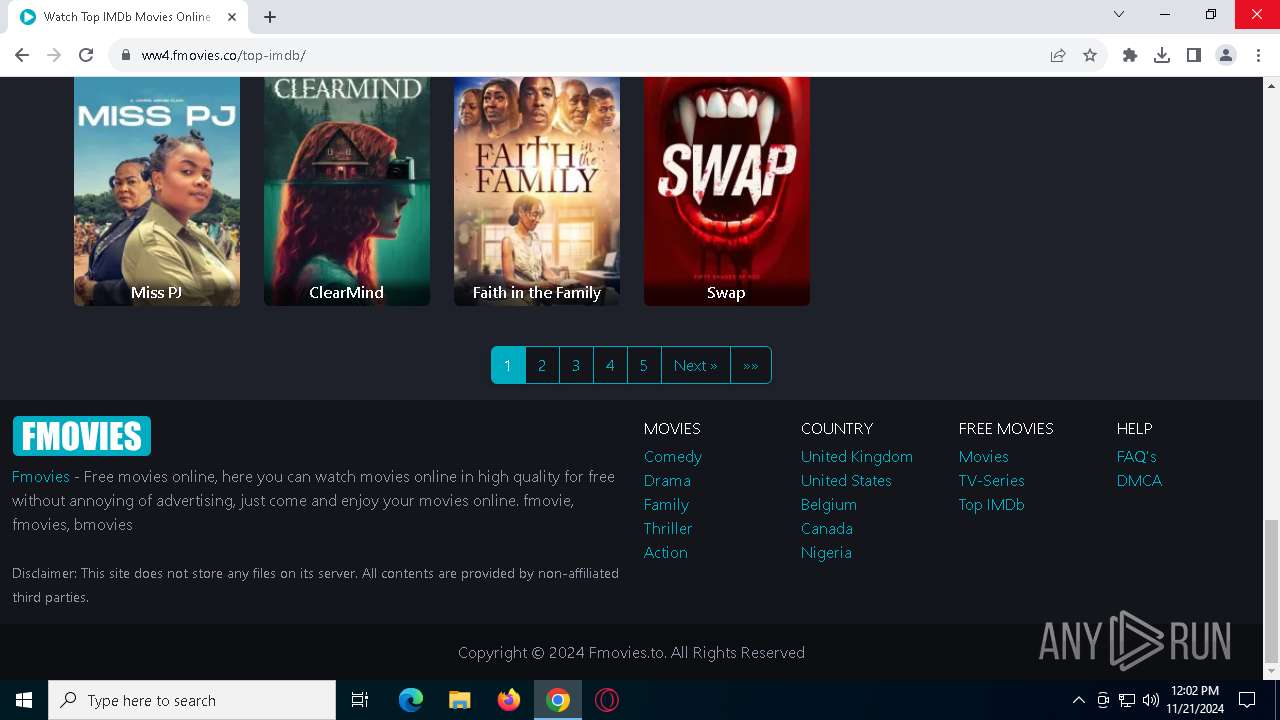Select the Watch Top IMDb Movies Online tab
Screen dimensions: 1280x720
[128, 17]
